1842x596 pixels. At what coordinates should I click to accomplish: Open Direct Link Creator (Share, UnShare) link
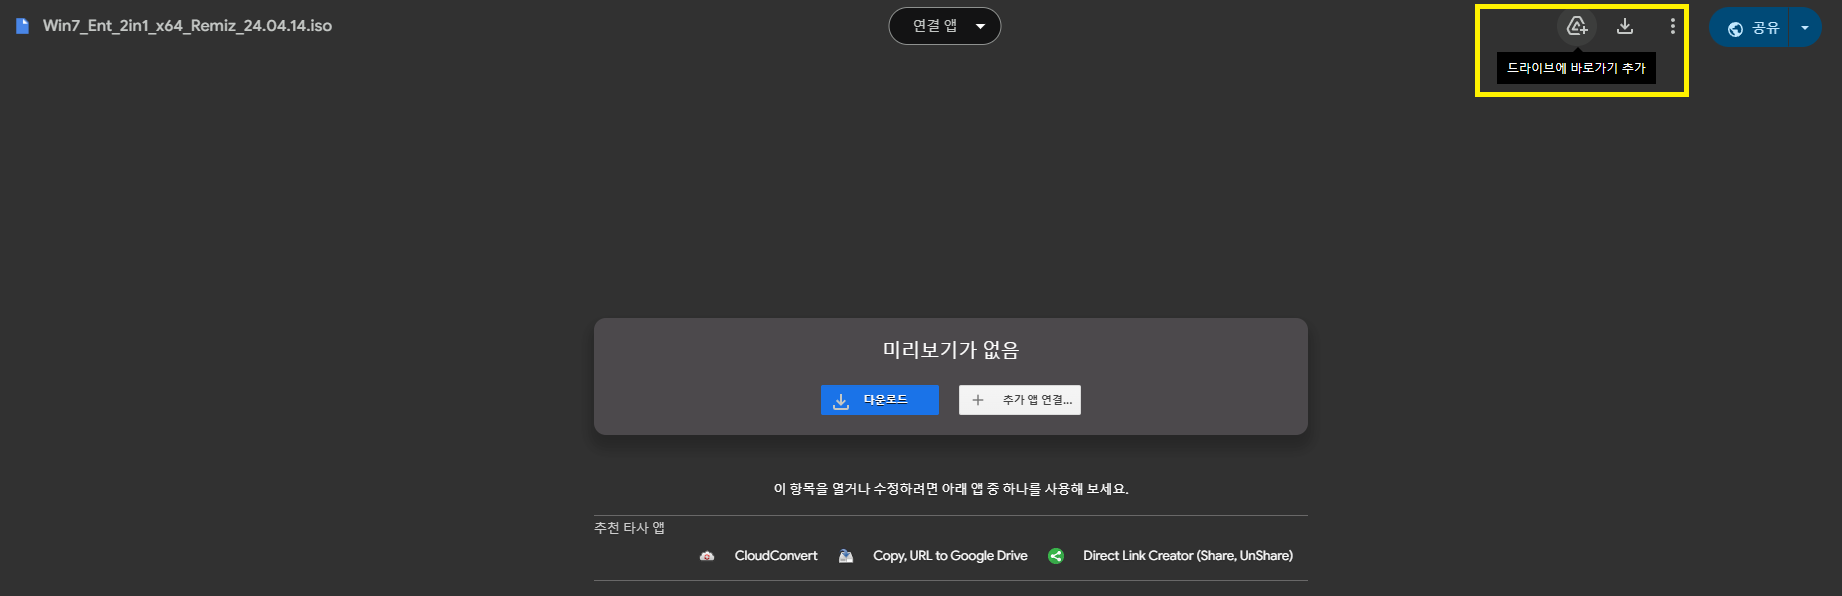point(1188,556)
